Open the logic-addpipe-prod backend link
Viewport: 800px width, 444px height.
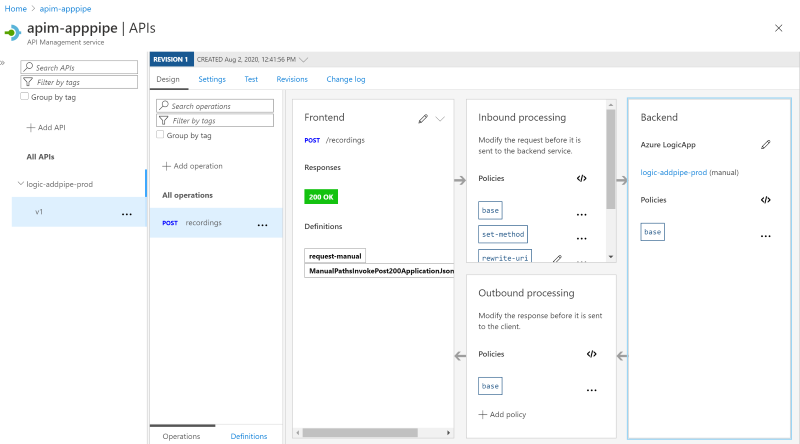(x=673, y=172)
